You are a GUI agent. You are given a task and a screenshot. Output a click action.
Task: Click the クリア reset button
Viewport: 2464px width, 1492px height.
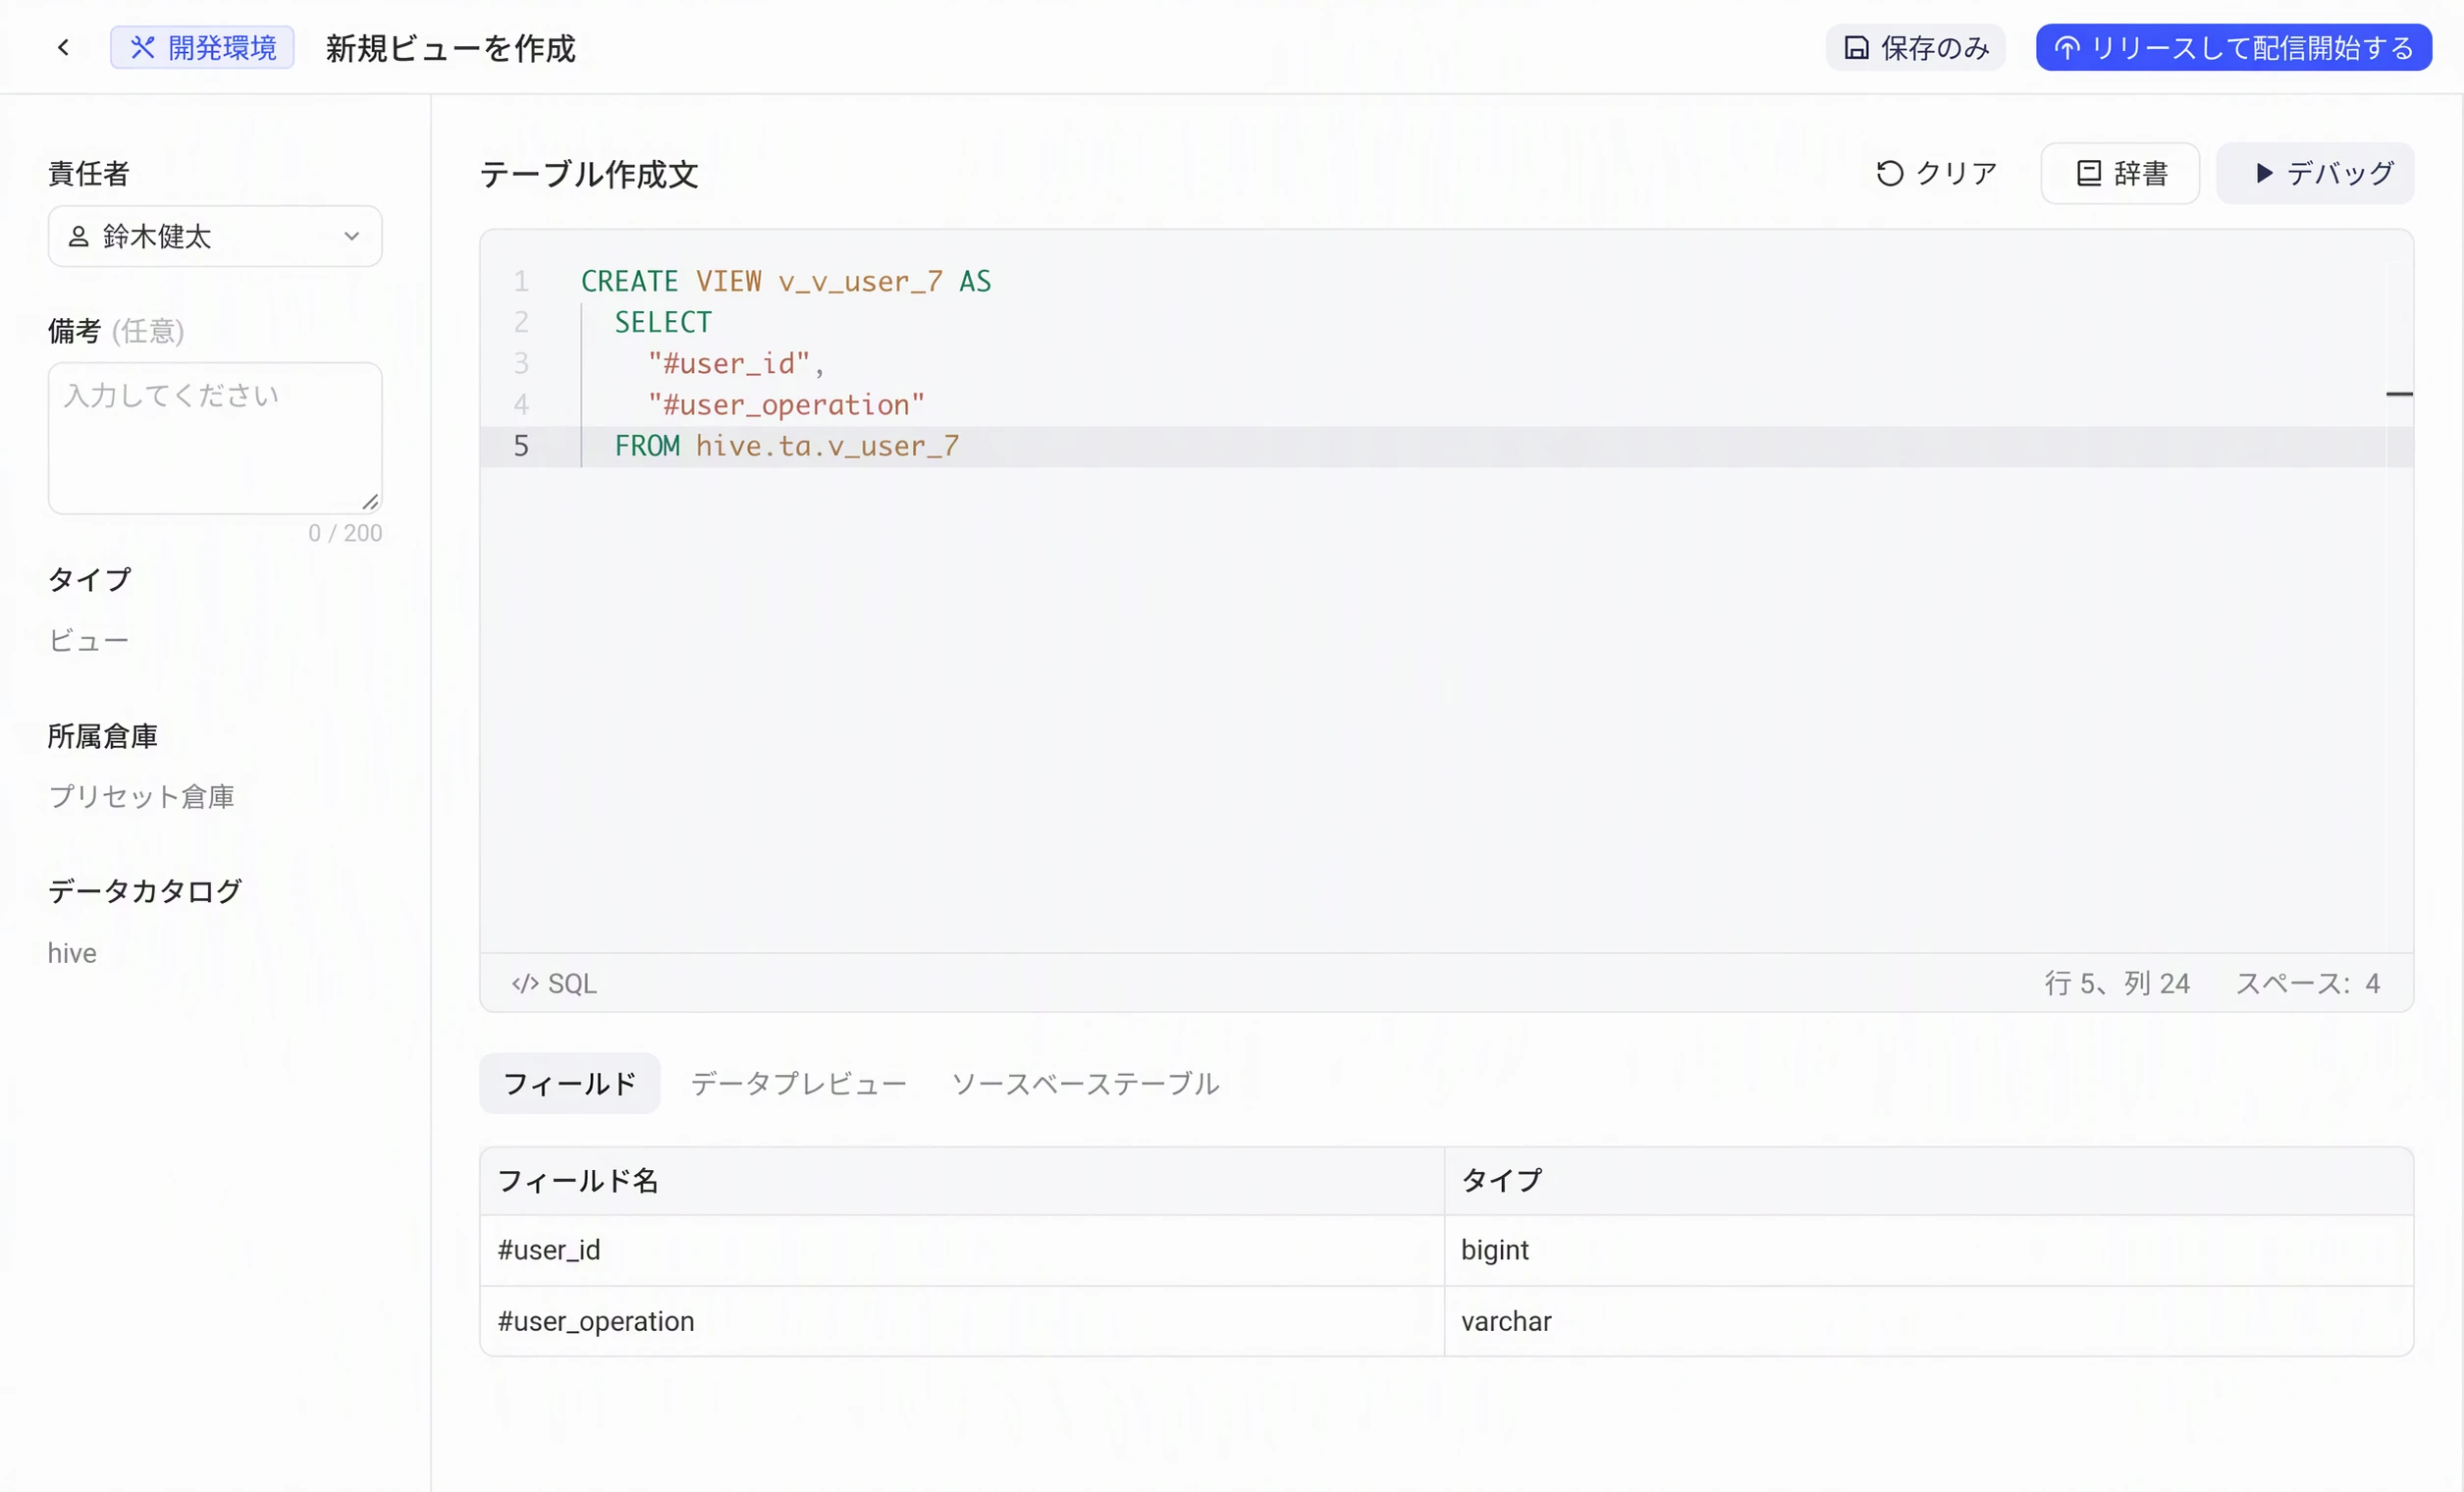pyautogui.click(x=1935, y=173)
